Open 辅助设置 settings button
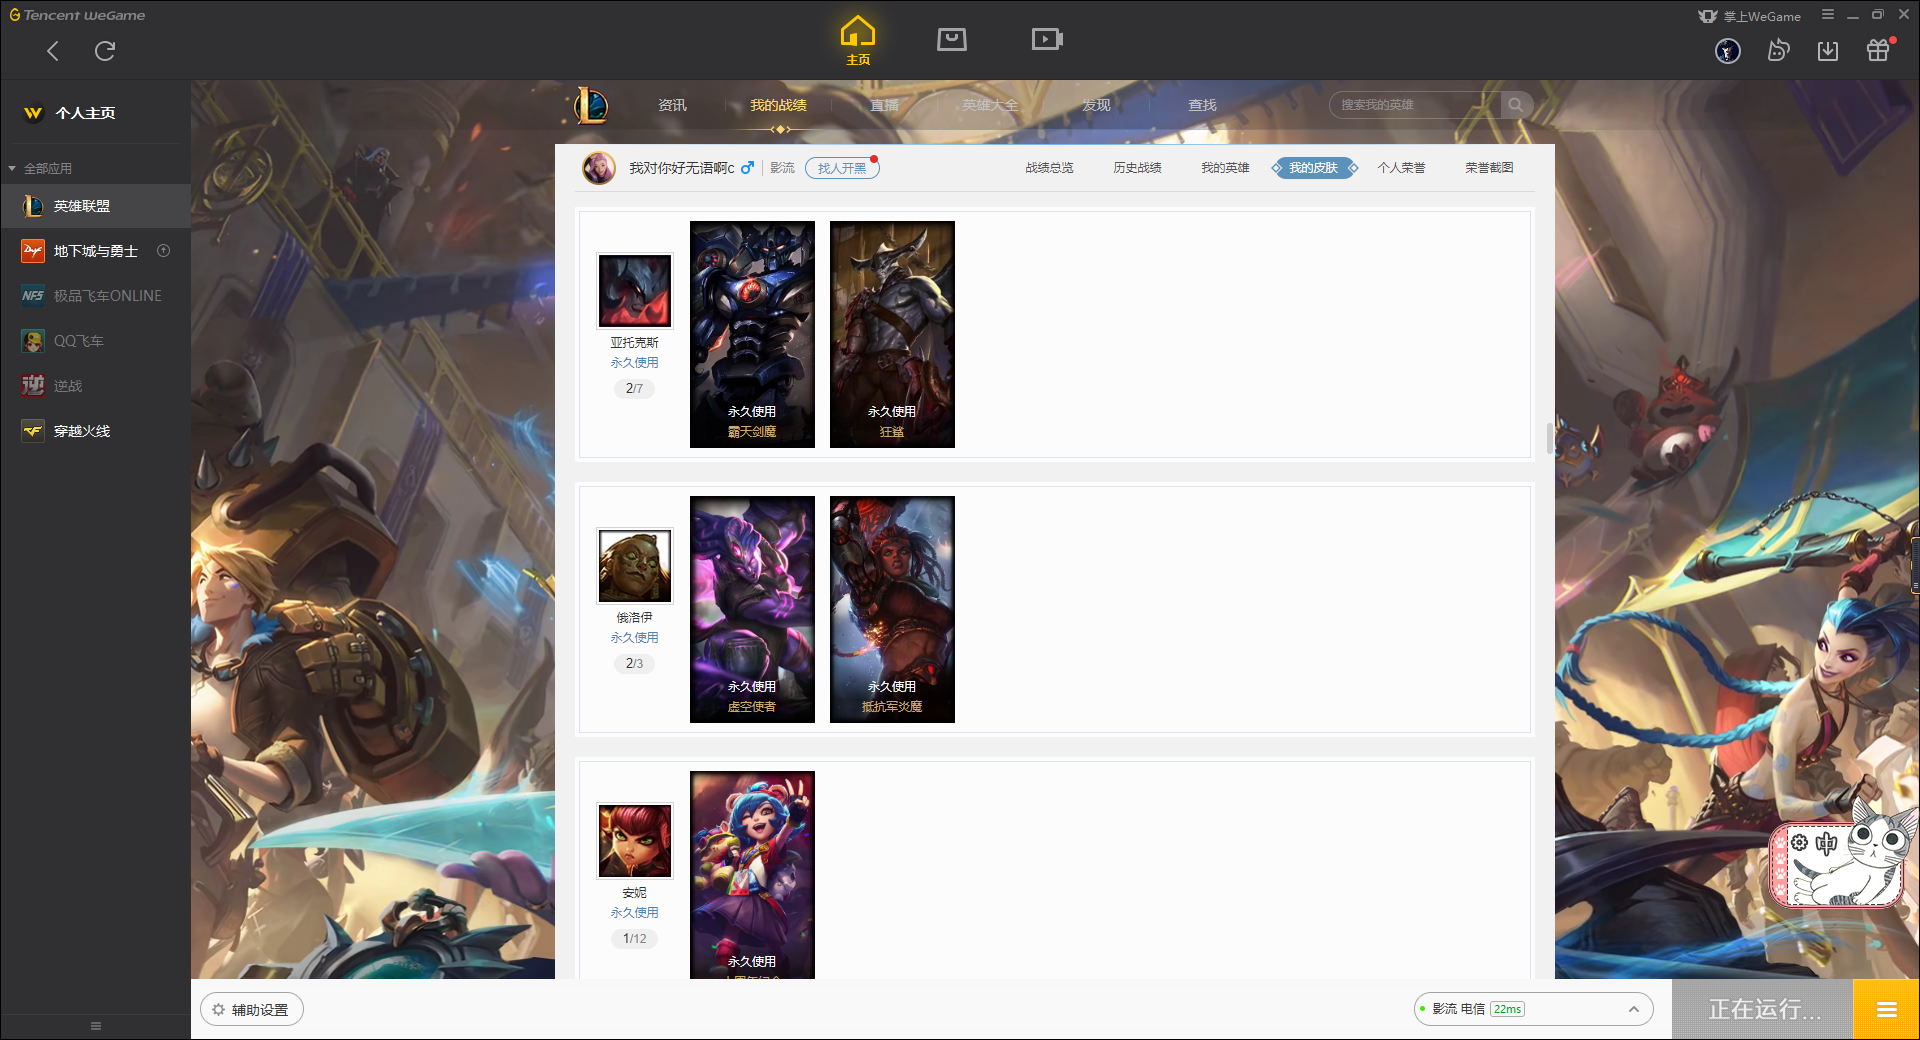 (252, 1009)
